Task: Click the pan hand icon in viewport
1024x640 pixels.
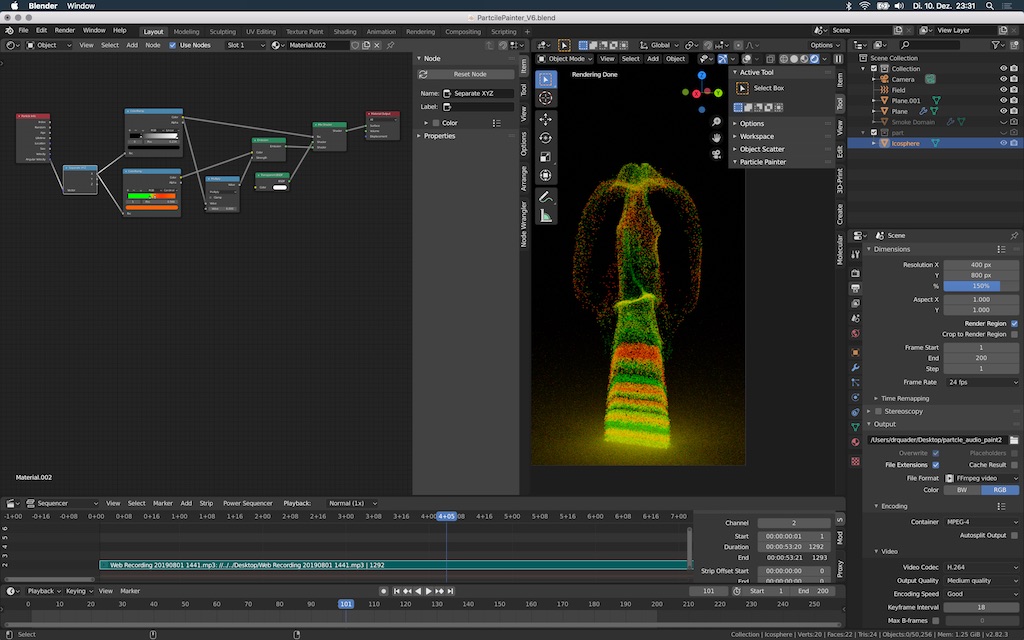Action: [716, 138]
